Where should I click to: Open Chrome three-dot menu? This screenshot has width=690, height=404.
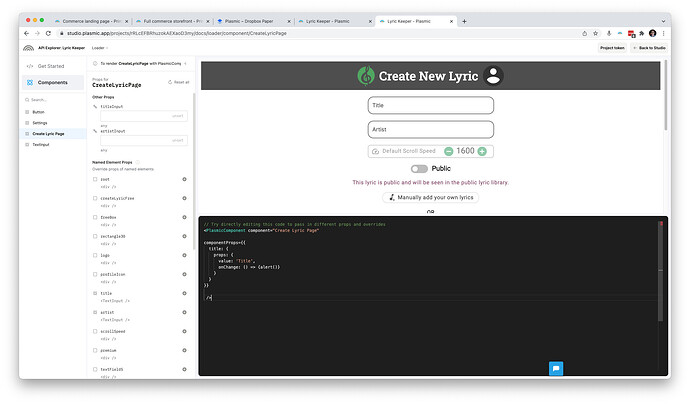pos(663,33)
